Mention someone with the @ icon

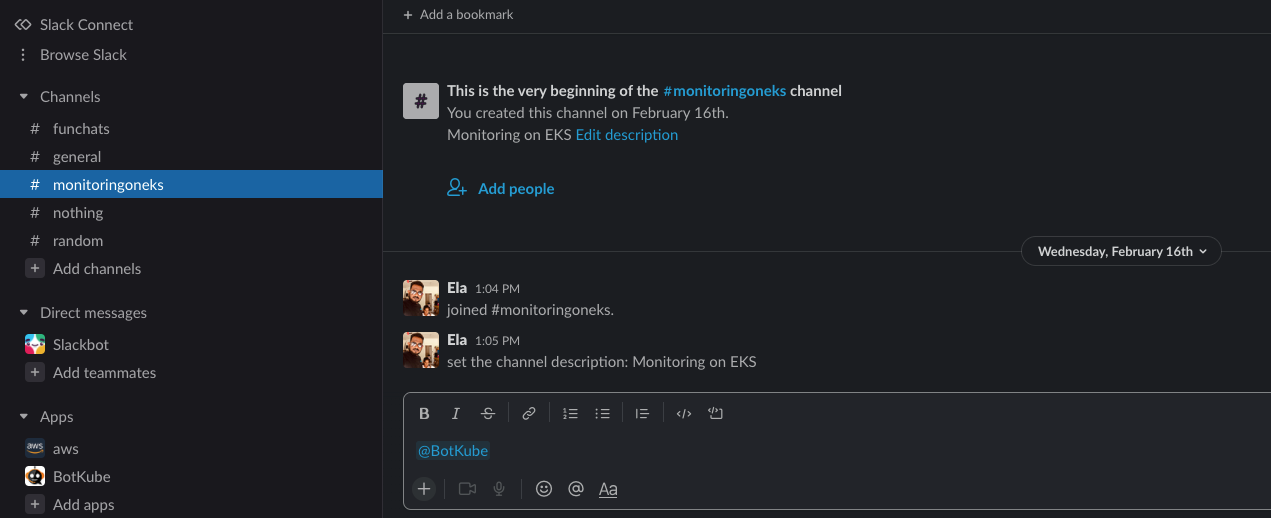575,489
